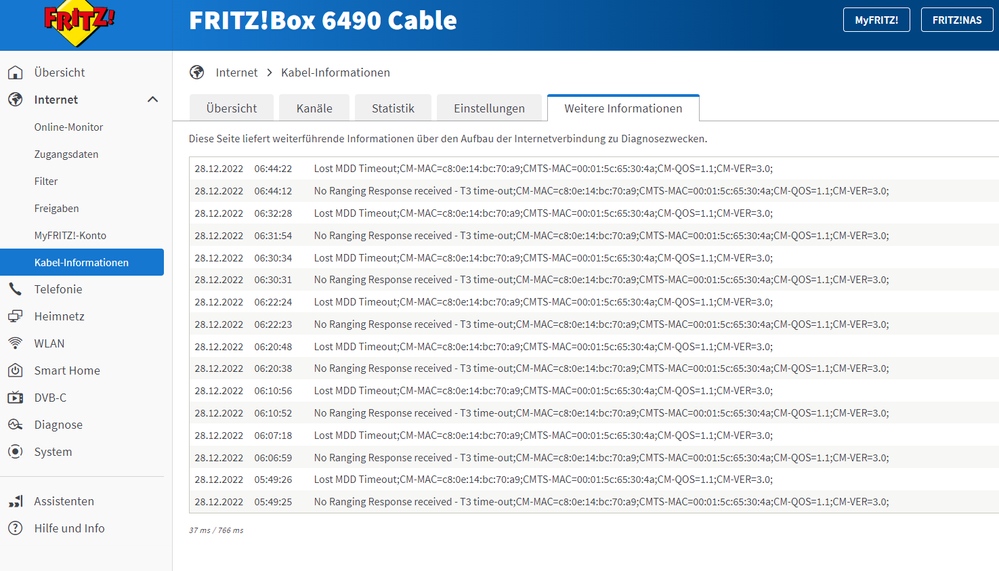Click the WLAN wifi icon

click(15, 343)
